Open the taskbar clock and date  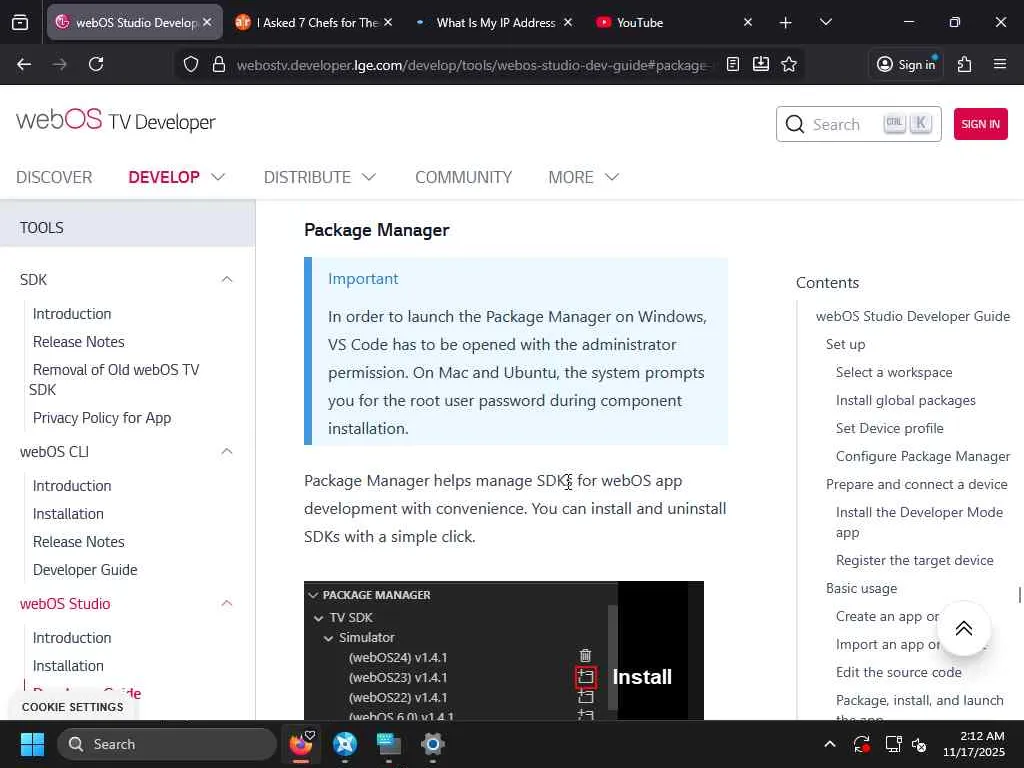(974, 744)
